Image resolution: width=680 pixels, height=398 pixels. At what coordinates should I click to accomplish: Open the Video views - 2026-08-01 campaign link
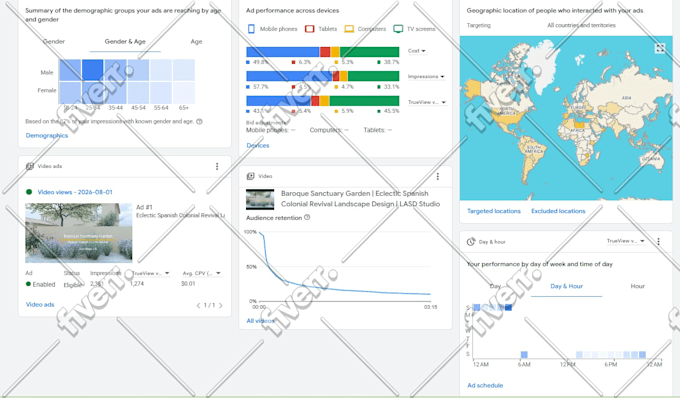75,192
